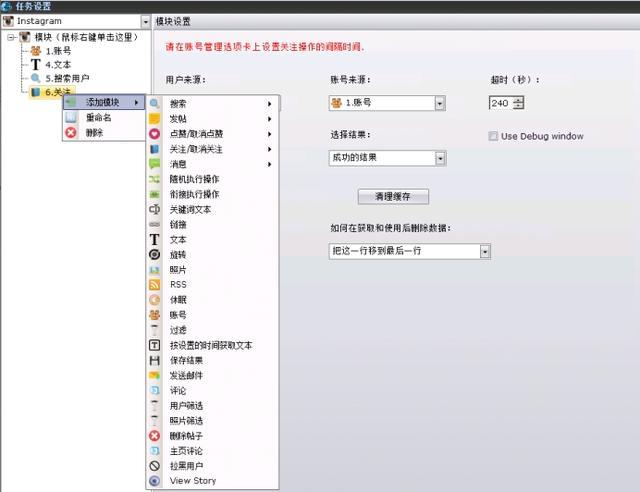Expand the 消息 submenu arrow
This screenshot has height=492, width=640.
coord(269,164)
